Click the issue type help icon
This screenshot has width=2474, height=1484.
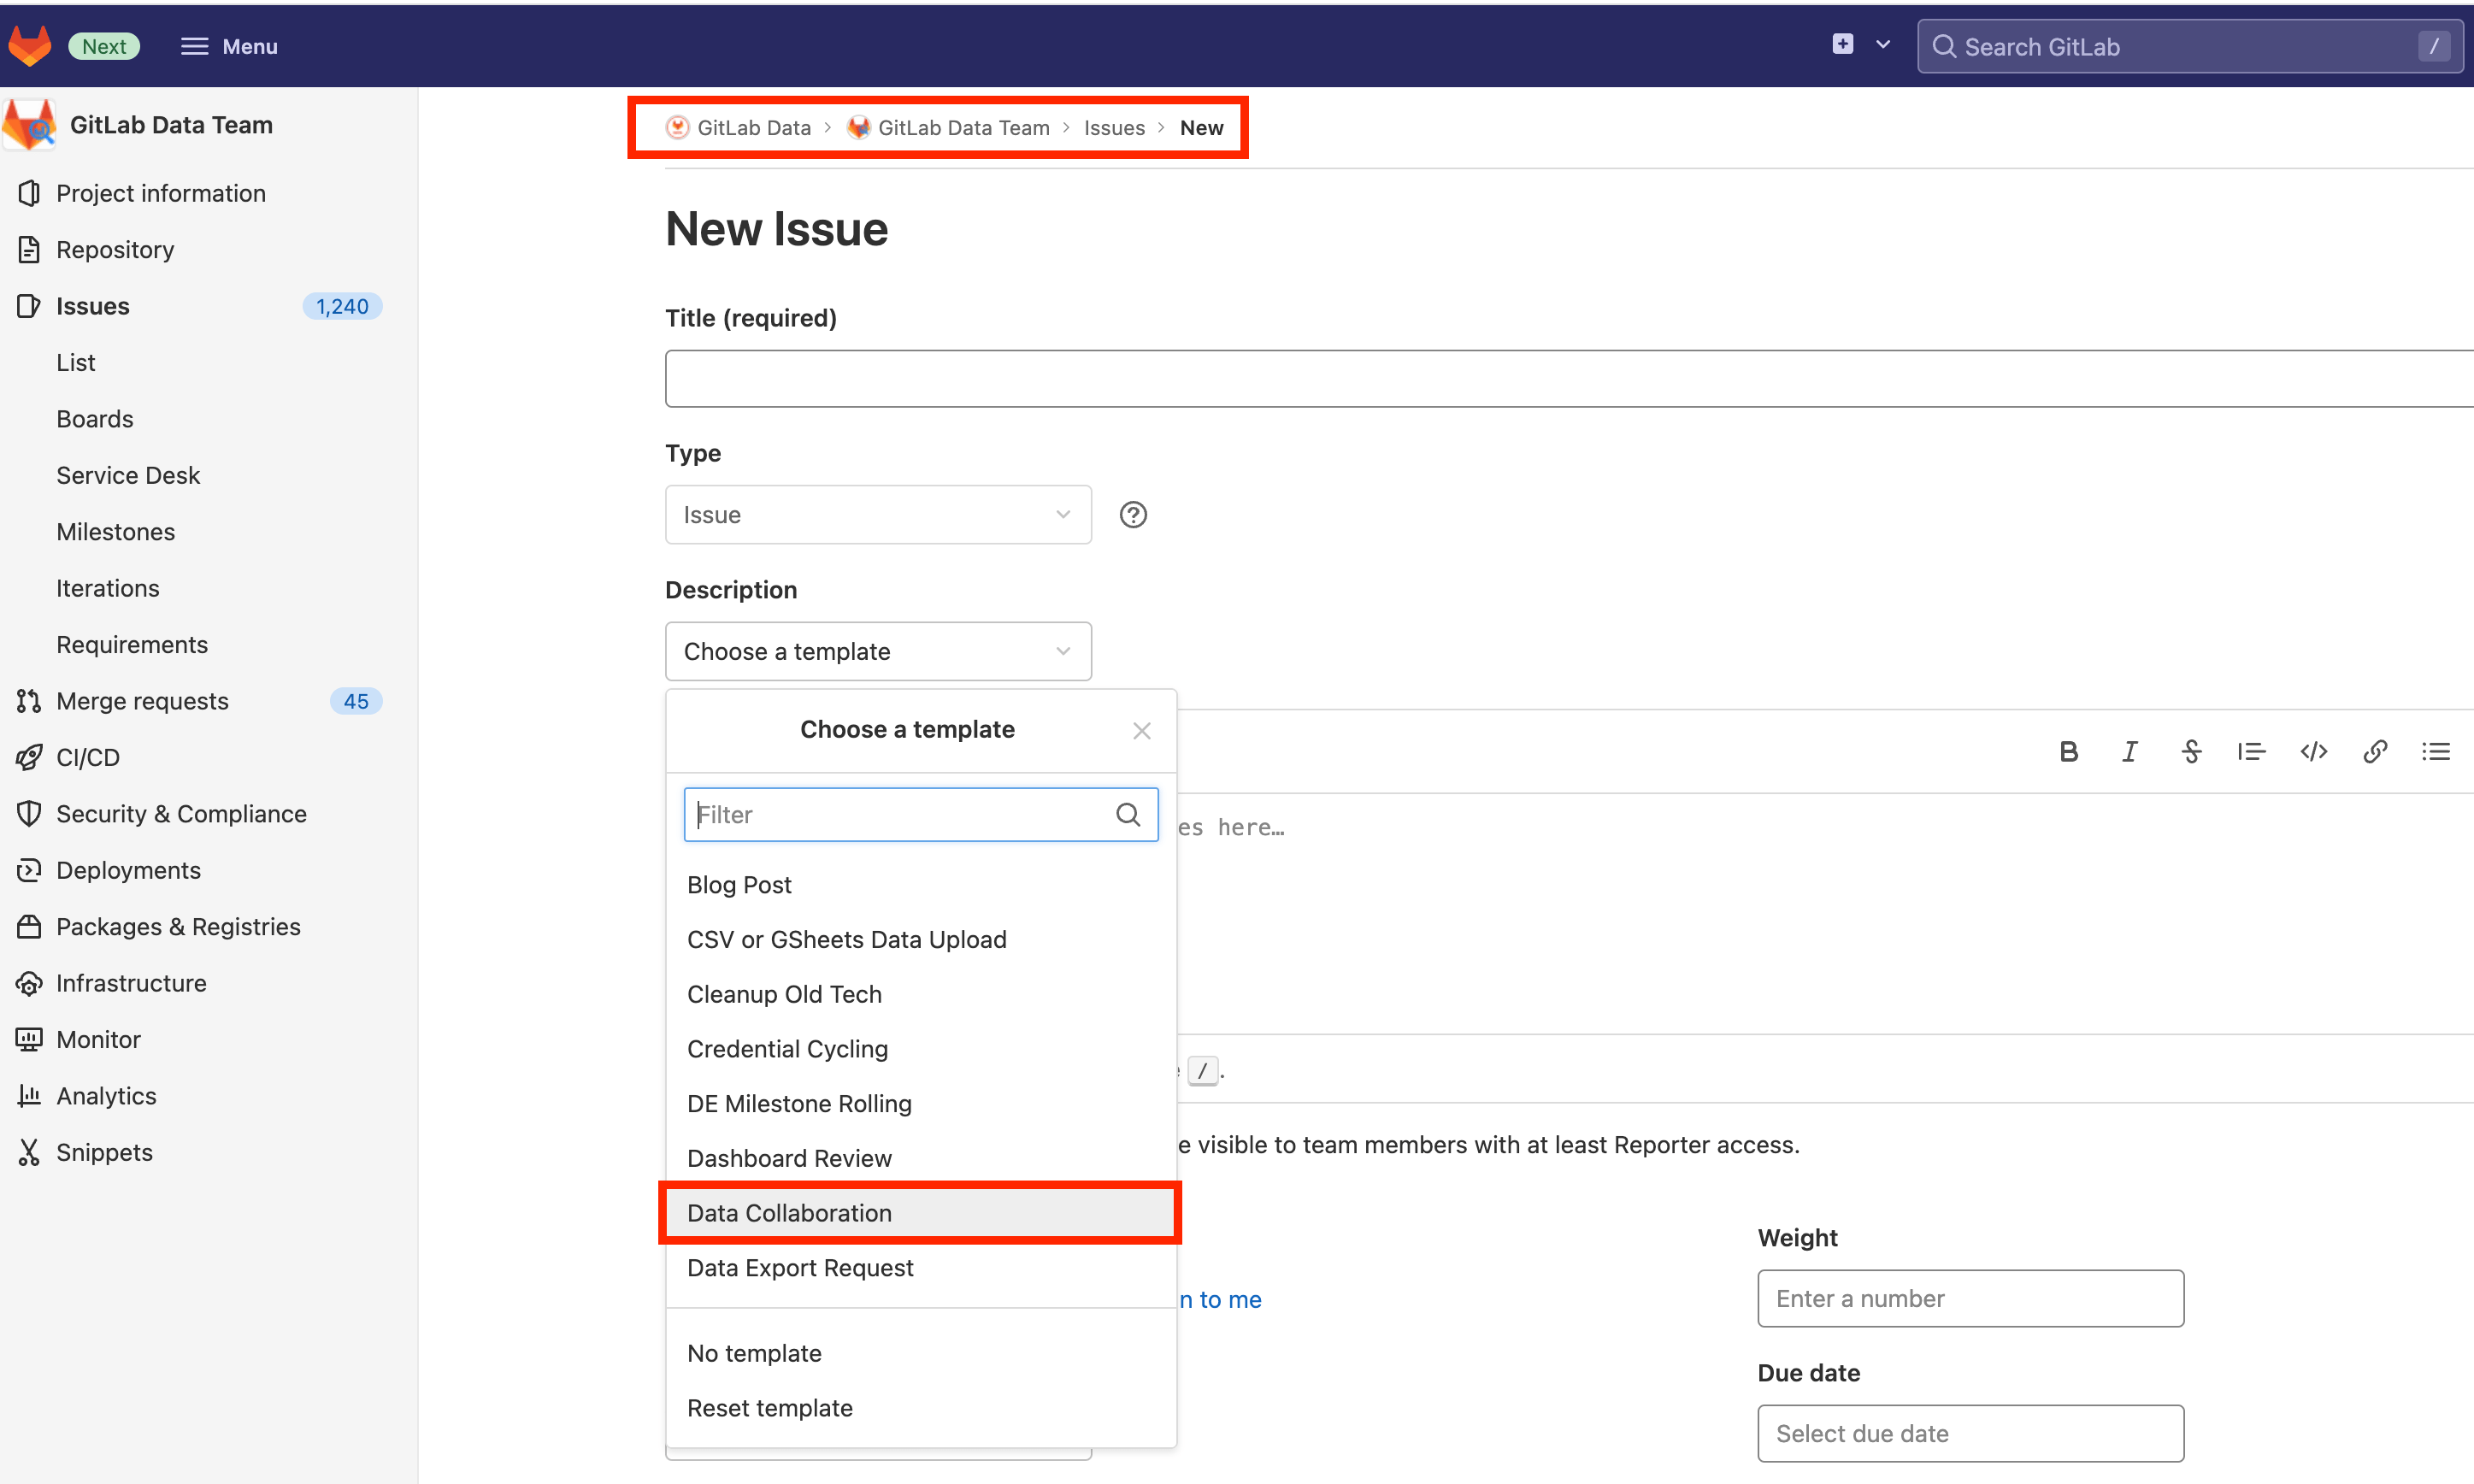point(1133,515)
